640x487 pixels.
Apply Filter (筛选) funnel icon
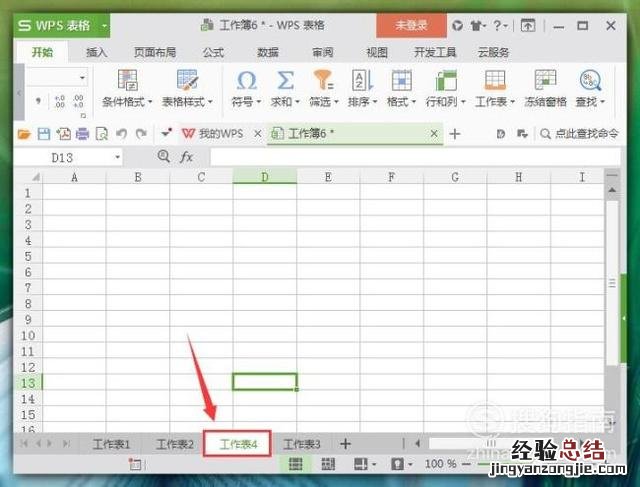coord(323,80)
